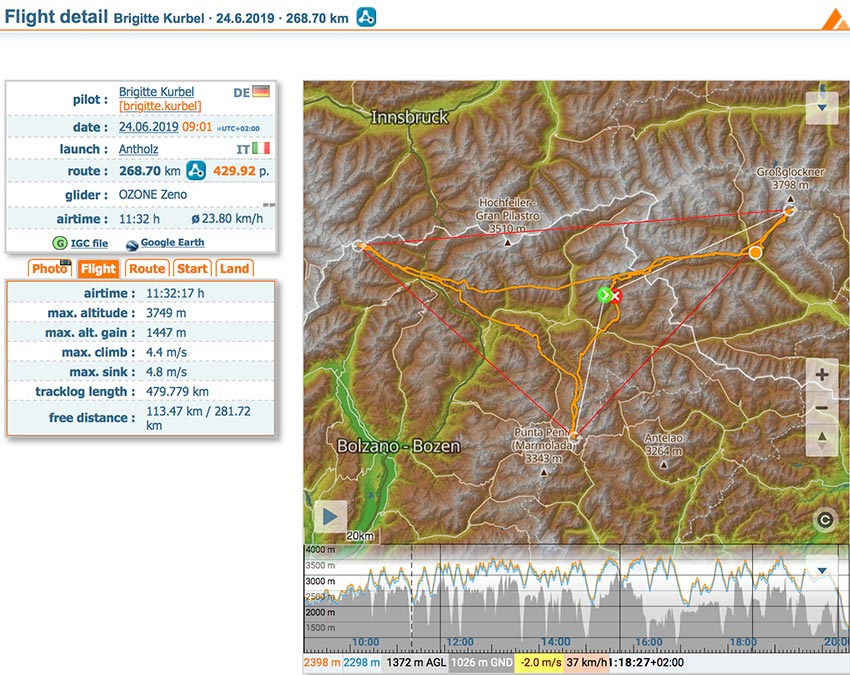Click the green G icon beside IGC file
Viewport: 850px width, 675px height.
(x=60, y=243)
